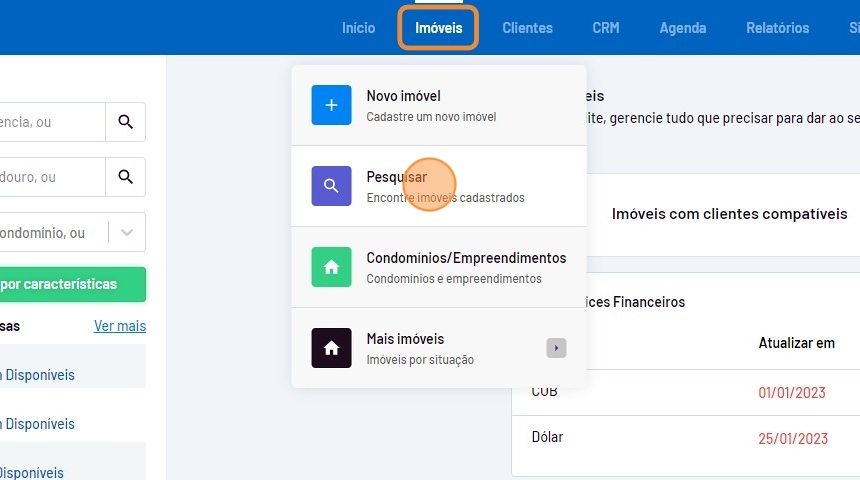Image resolution: width=860 pixels, height=480 pixels.
Task: Select 'Imóveis com clientes compatíveis' panel title
Action: click(729, 214)
